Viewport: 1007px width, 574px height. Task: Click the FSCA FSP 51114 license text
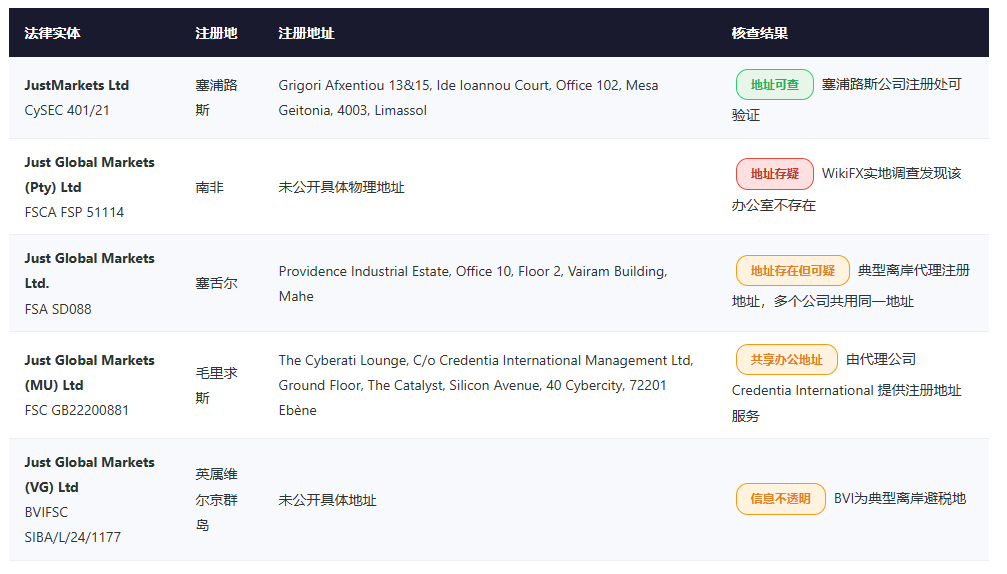74,213
